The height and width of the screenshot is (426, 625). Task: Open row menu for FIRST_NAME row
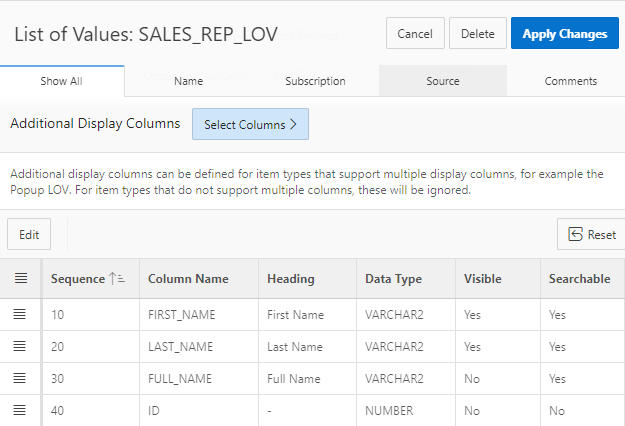pyautogui.click(x=20, y=314)
